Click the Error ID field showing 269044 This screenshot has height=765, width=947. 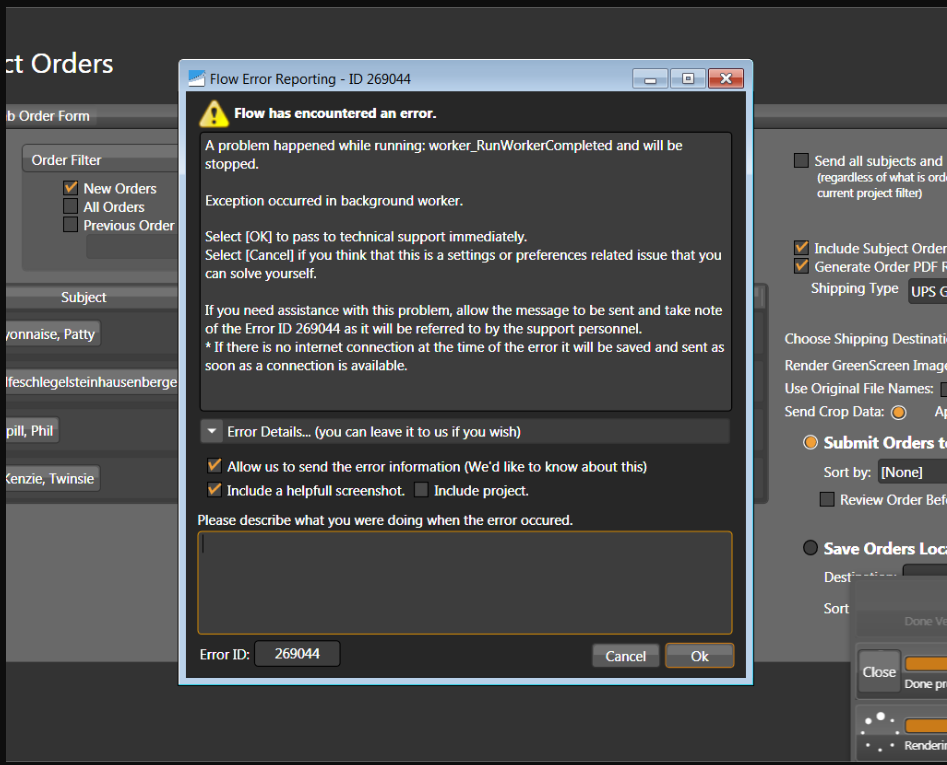[297, 654]
